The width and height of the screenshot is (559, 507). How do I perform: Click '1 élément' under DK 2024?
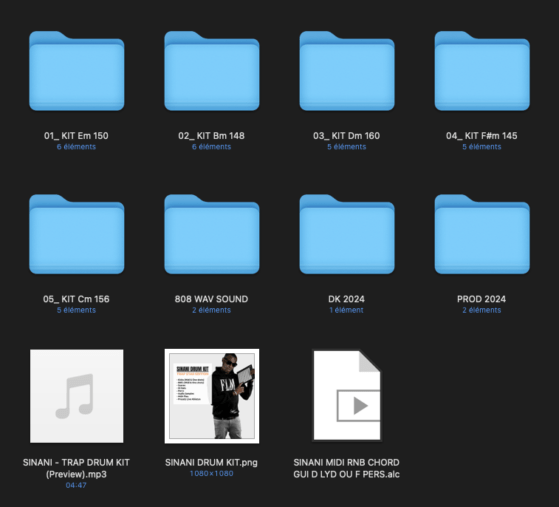pos(347,310)
